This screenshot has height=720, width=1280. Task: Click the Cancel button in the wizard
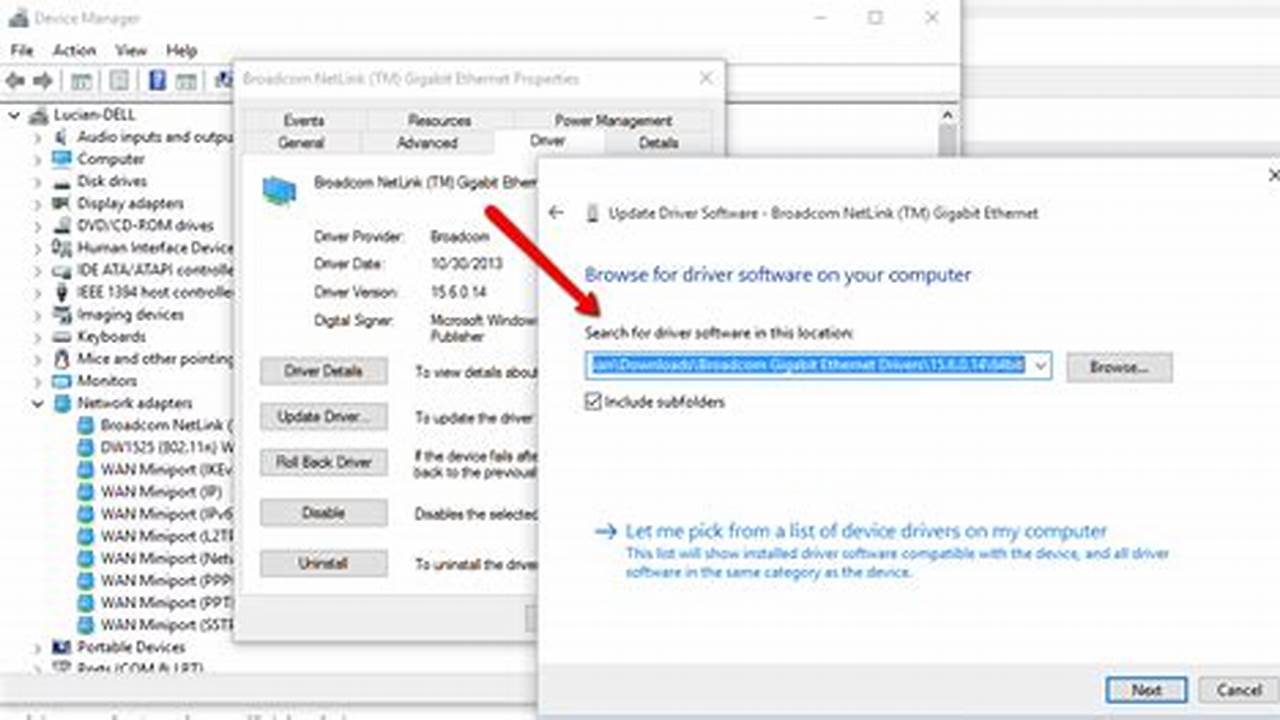click(x=1238, y=690)
